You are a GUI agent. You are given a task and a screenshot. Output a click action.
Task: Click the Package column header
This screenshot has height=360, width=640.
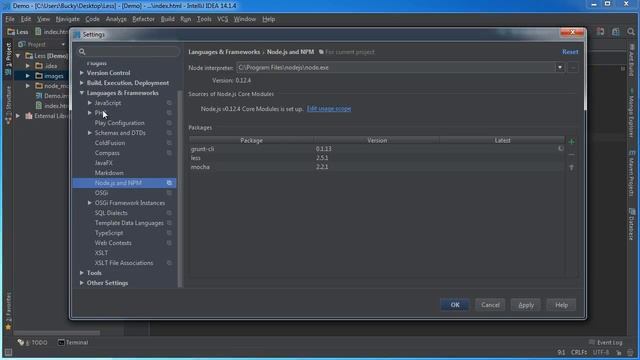pos(251,140)
